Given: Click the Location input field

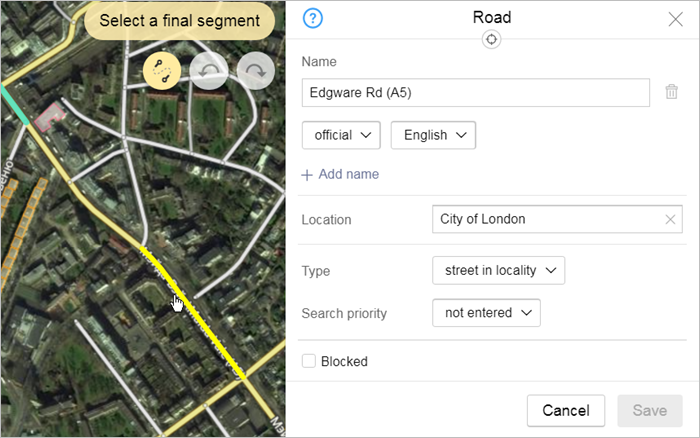Looking at the screenshot, I should pyautogui.click(x=545, y=220).
